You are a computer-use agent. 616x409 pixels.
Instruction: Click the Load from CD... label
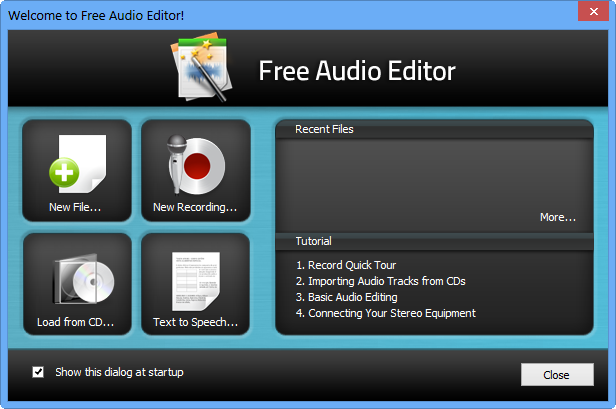(x=75, y=322)
